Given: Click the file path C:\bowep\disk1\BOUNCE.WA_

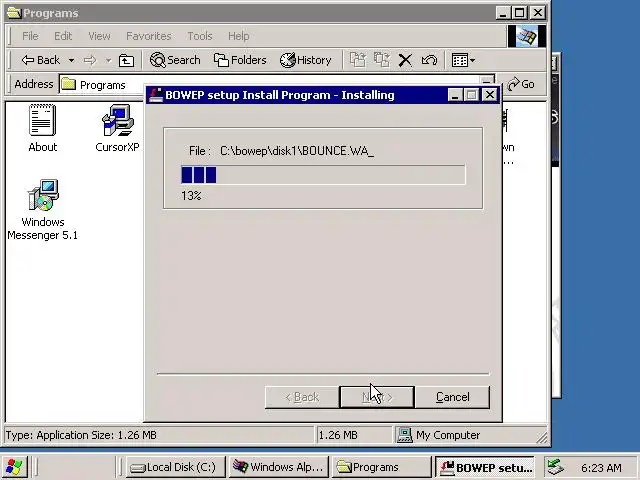Looking at the screenshot, I should 297,151.
